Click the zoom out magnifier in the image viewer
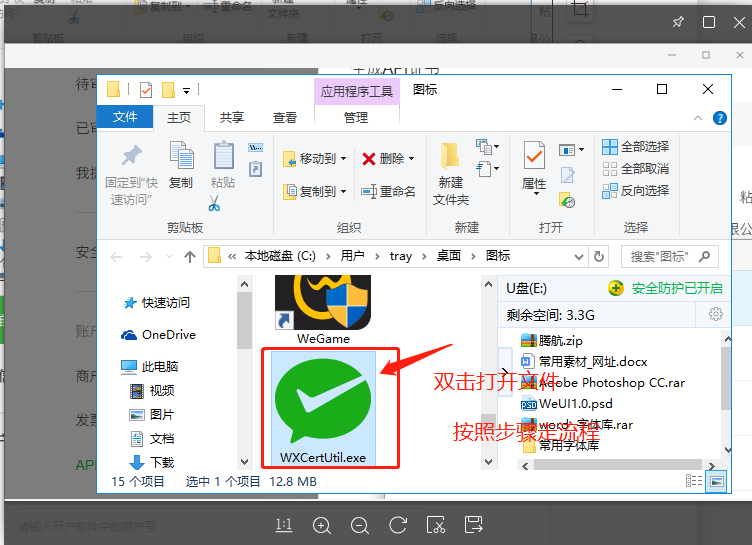The width and height of the screenshot is (752, 545). coord(360,526)
